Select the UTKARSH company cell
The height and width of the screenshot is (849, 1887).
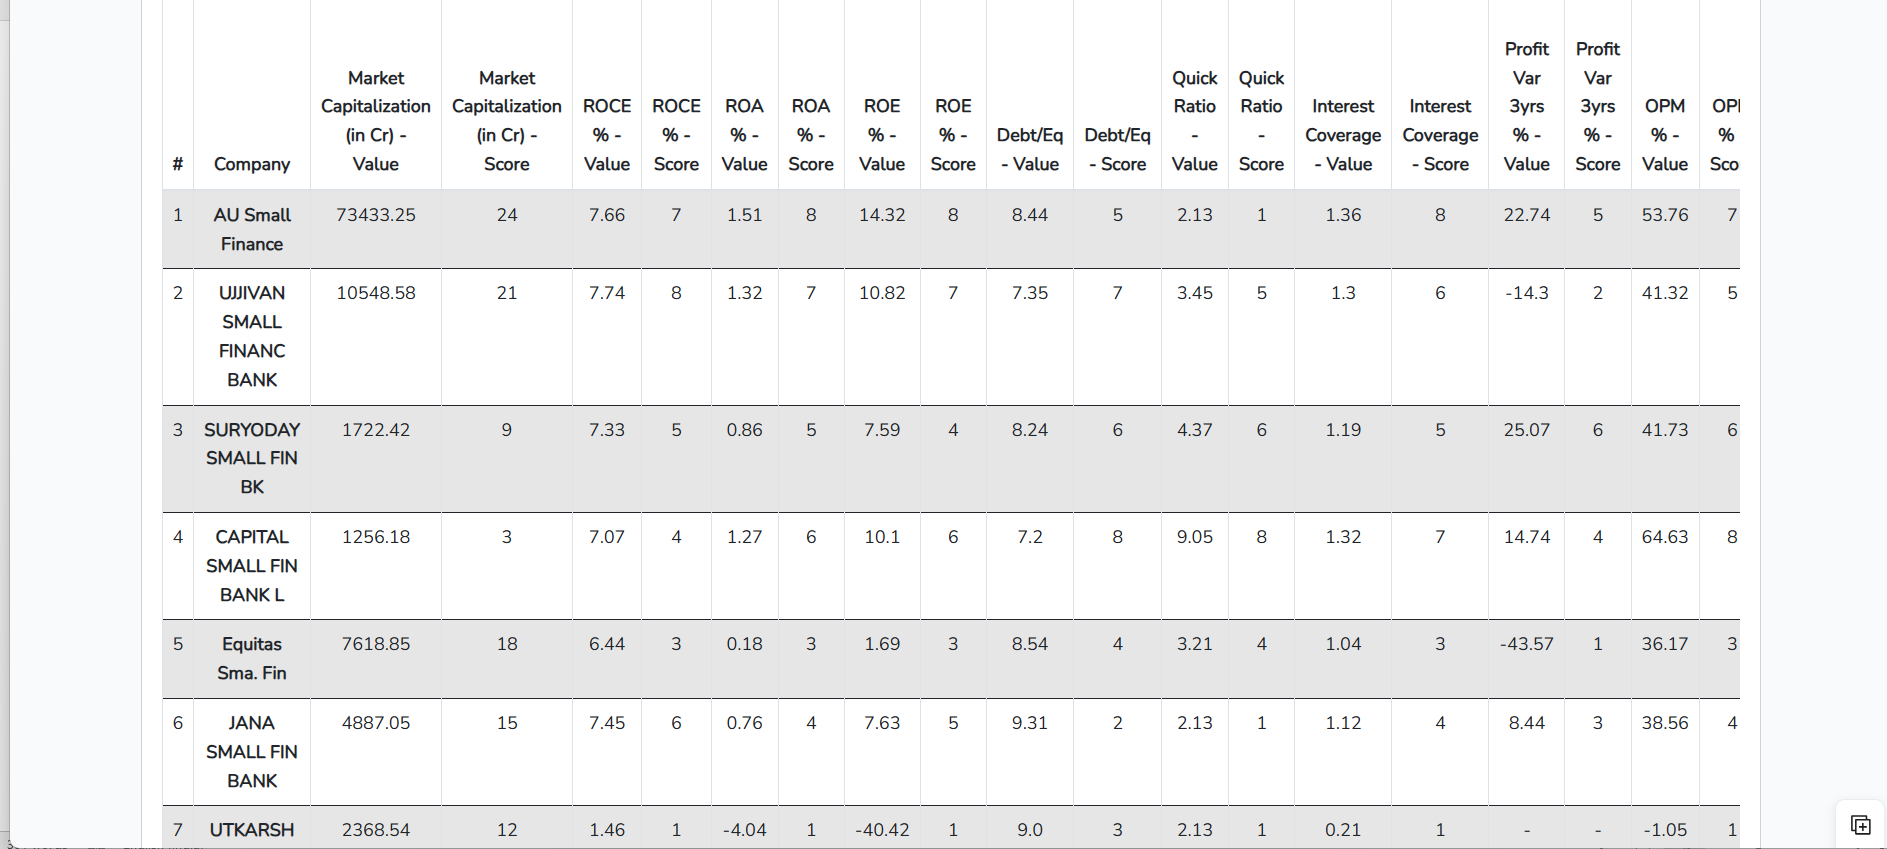(x=252, y=829)
